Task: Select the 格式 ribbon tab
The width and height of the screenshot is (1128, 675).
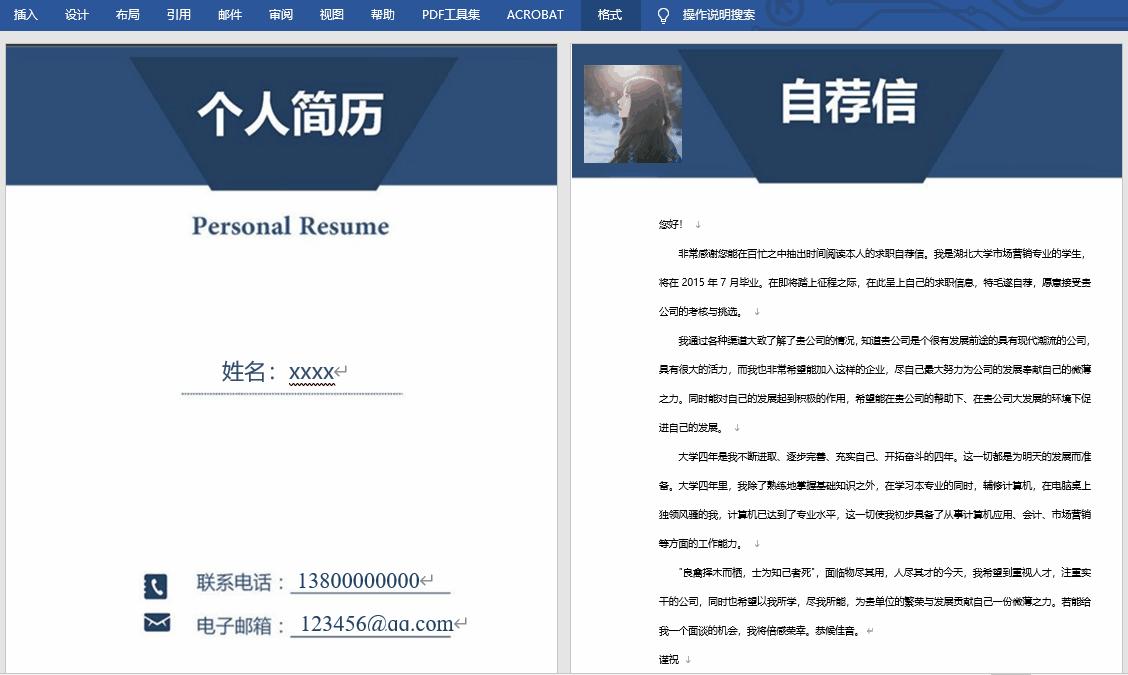Action: [x=610, y=15]
